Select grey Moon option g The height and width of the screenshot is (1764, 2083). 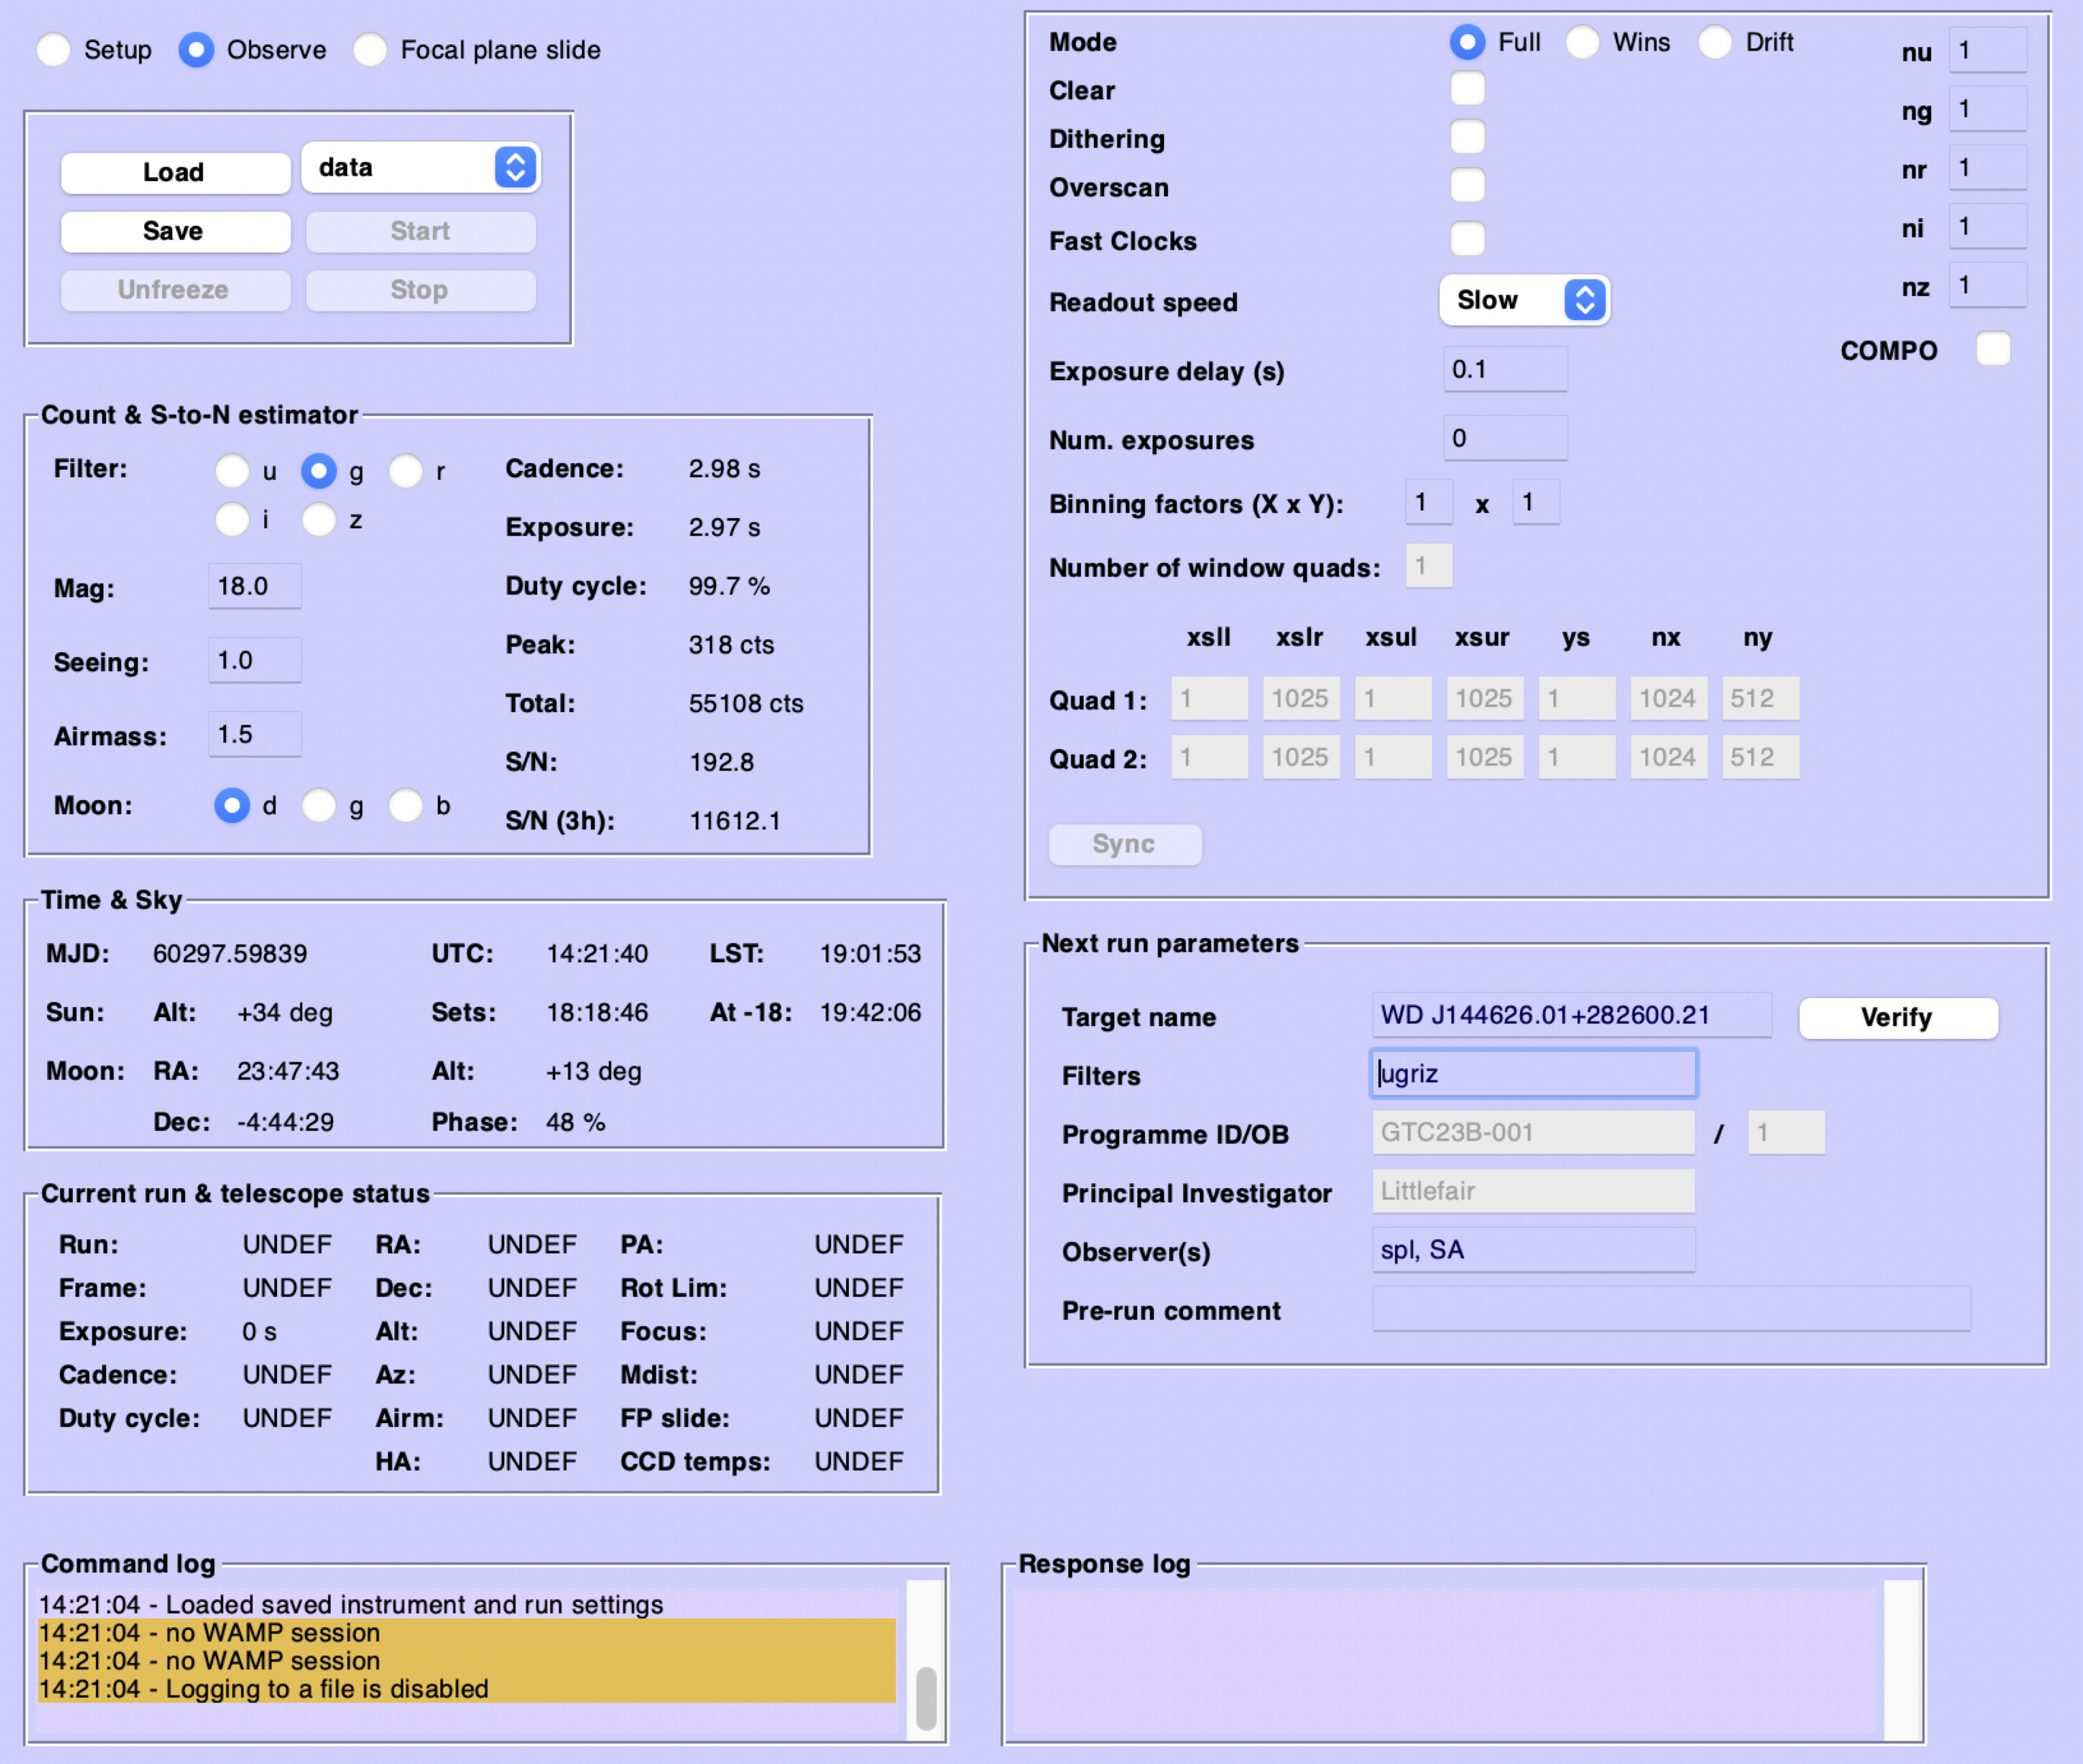[x=319, y=805]
